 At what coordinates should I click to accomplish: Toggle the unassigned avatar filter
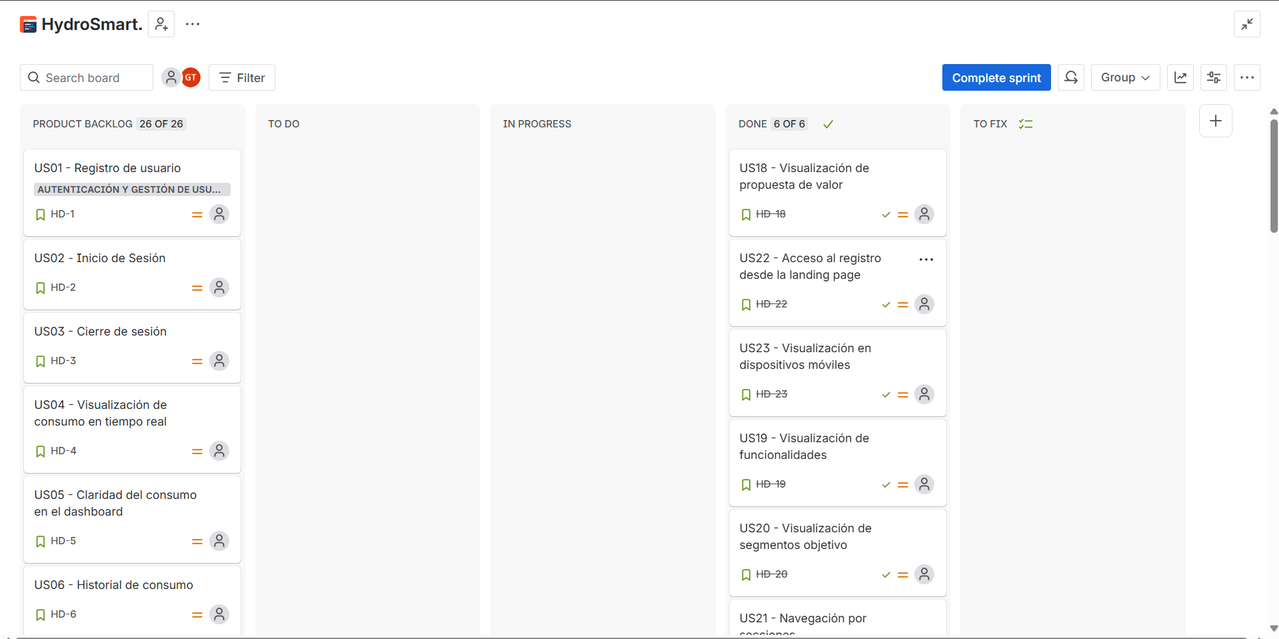pyautogui.click(x=171, y=77)
